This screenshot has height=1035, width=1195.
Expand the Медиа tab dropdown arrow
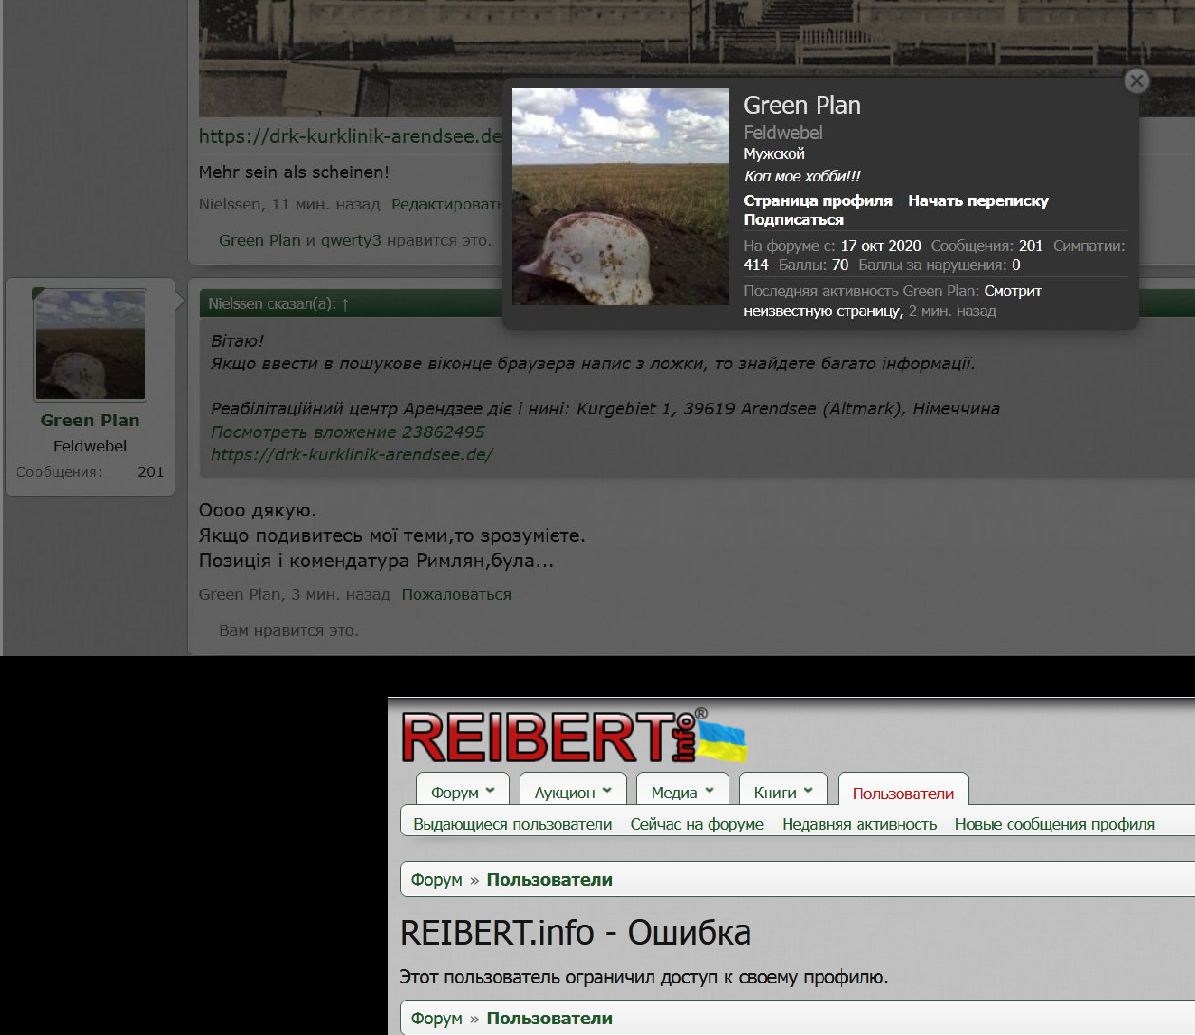coord(710,791)
